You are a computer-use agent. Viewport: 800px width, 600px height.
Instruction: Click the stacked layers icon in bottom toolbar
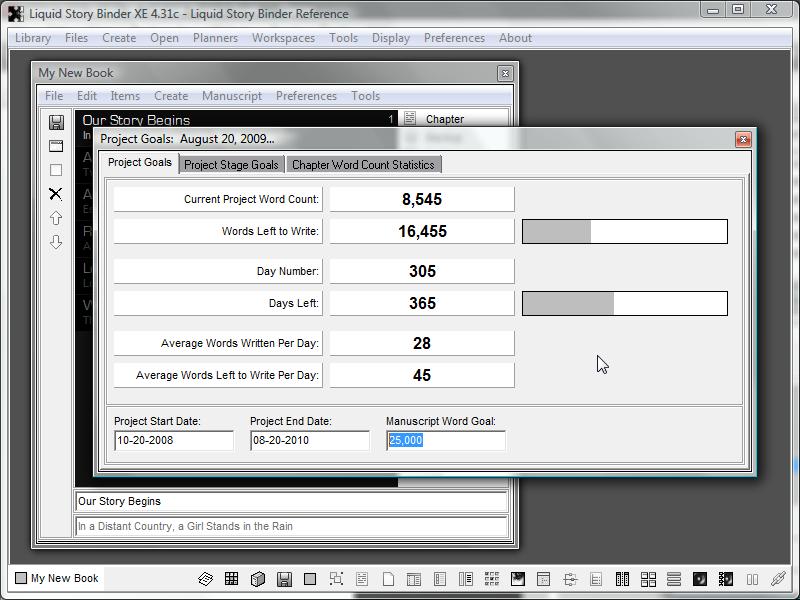(205, 579)
